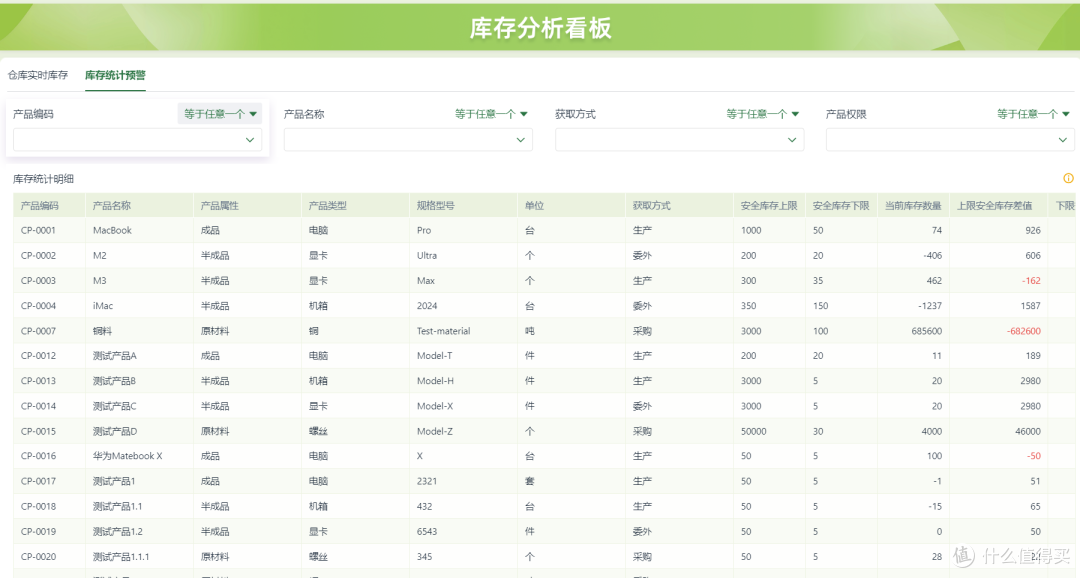Click the 46000 difference value
This screenshot has width=1080, height=578.
coord(1028,431)
